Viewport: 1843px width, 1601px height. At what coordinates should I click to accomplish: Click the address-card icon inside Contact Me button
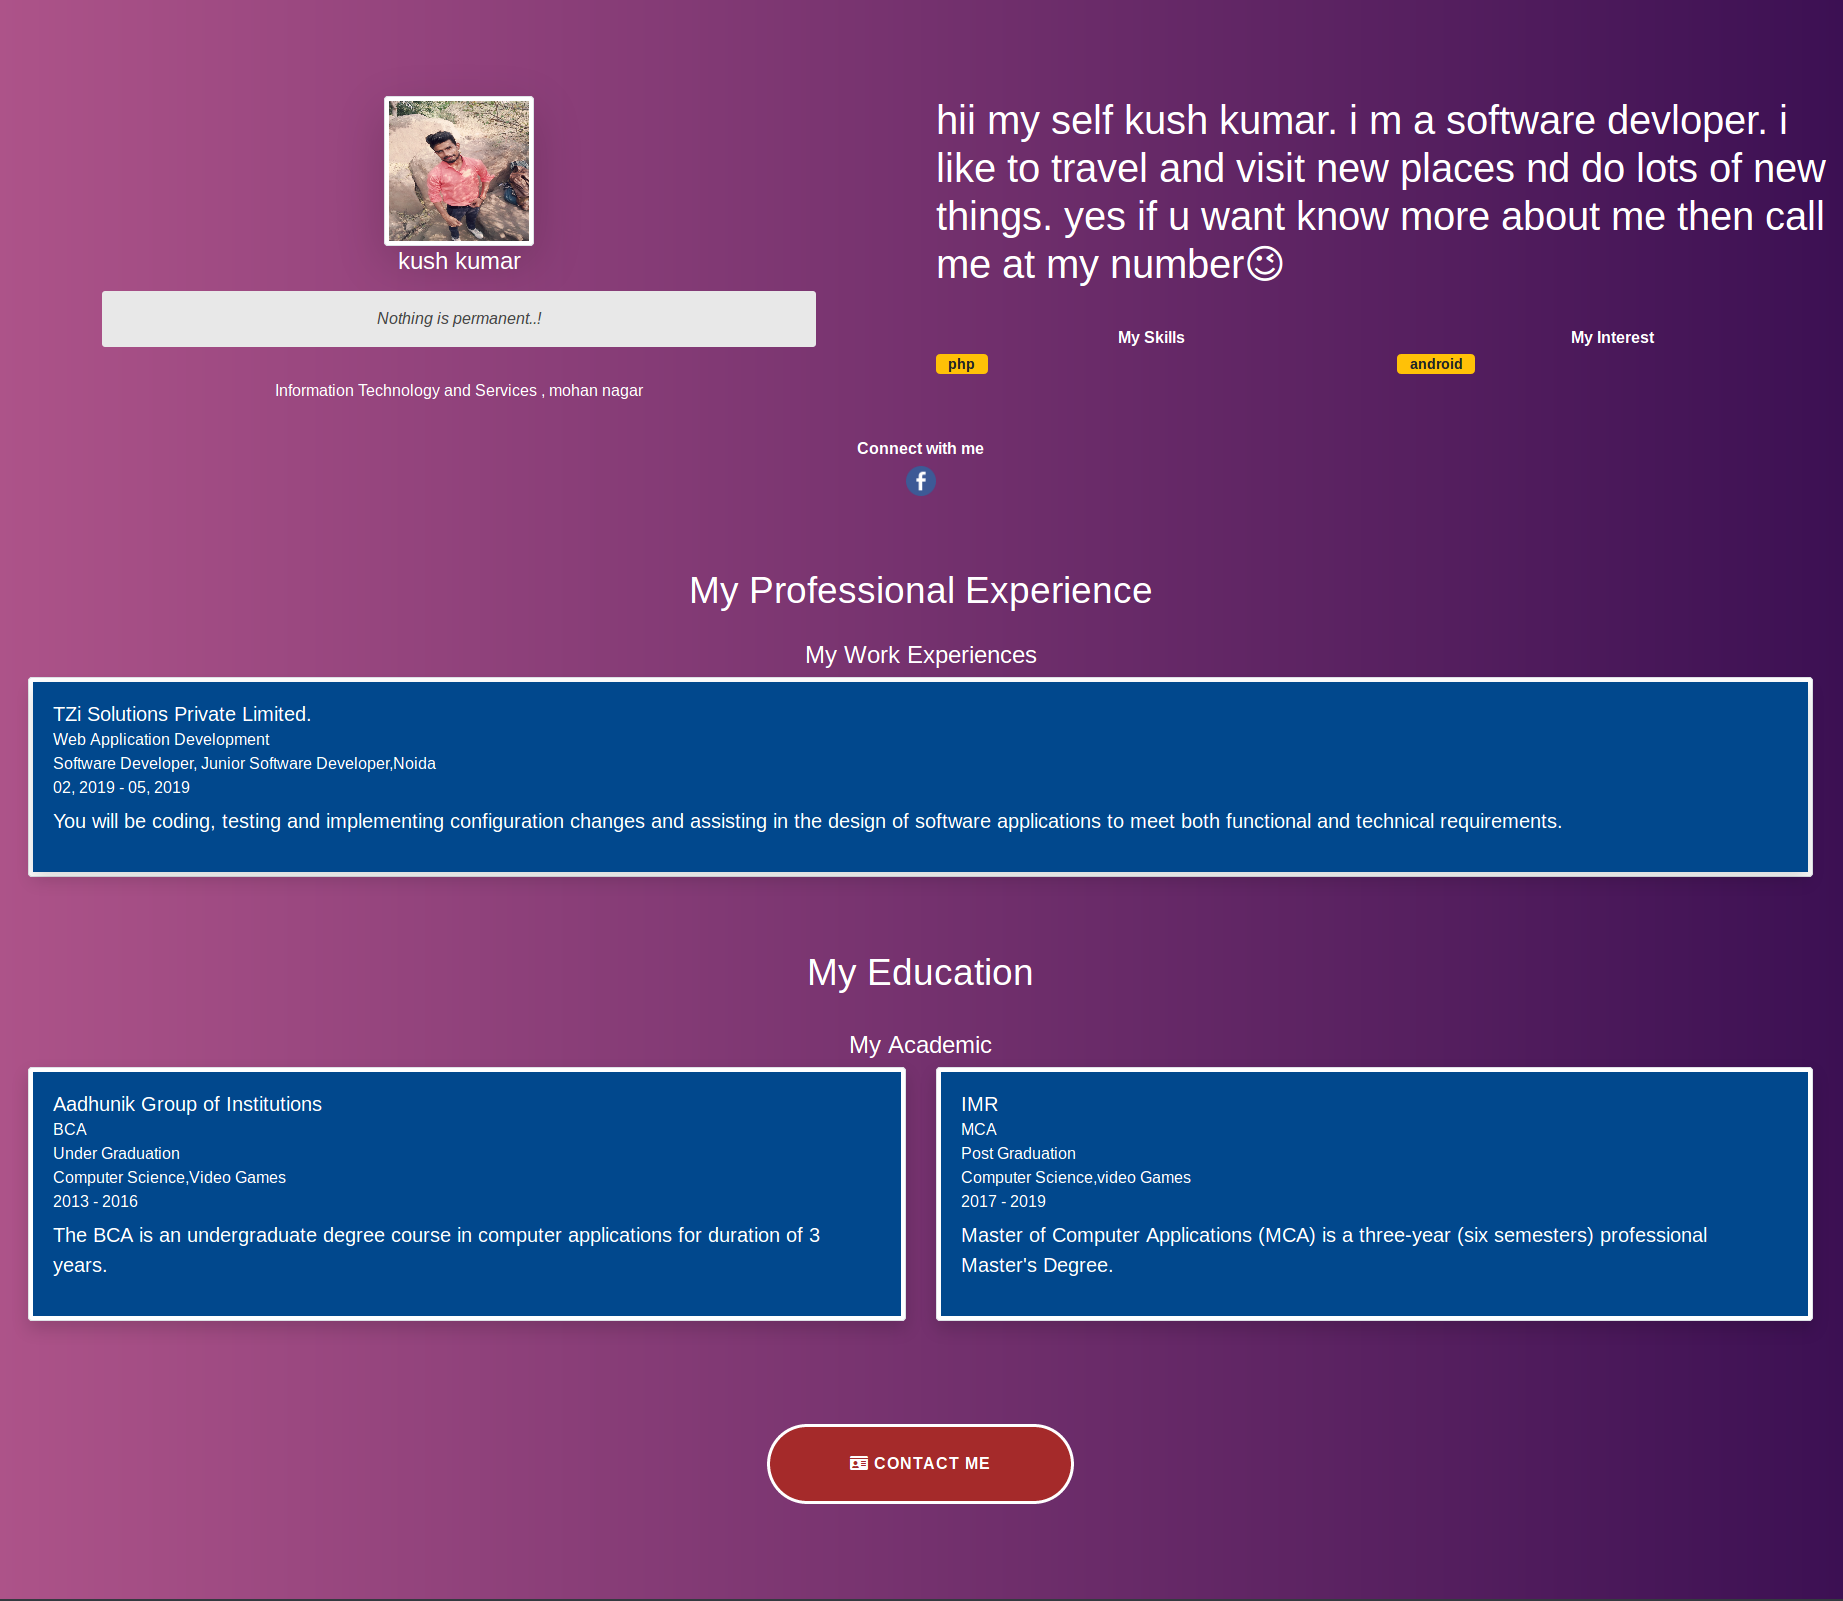[858, 1463]
